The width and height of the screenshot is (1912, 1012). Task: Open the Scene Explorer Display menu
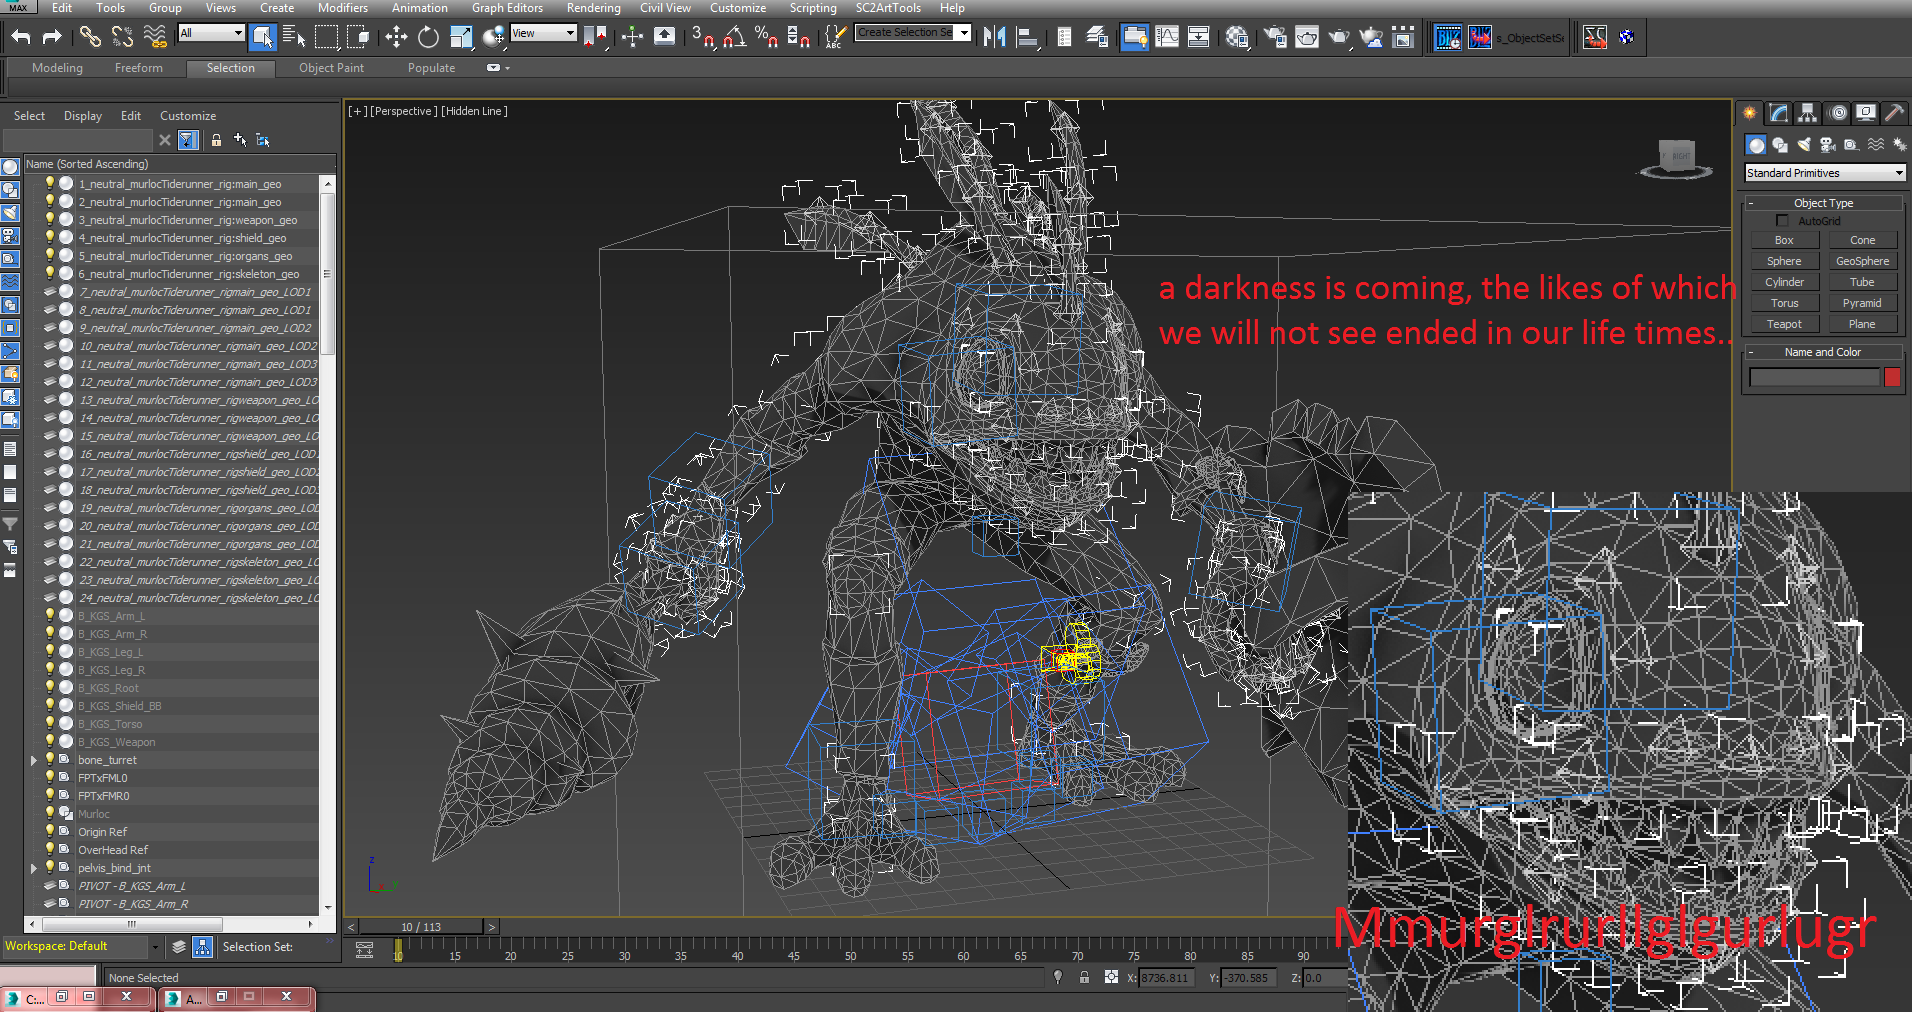(x=83, y=116)
